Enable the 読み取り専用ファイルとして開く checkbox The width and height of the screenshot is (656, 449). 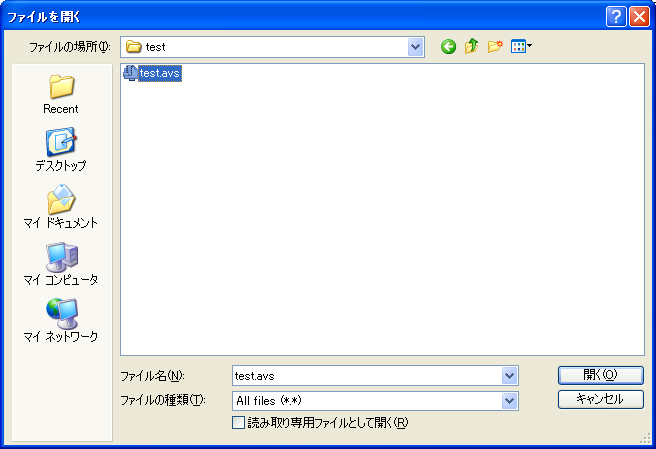tap(238, 423)
